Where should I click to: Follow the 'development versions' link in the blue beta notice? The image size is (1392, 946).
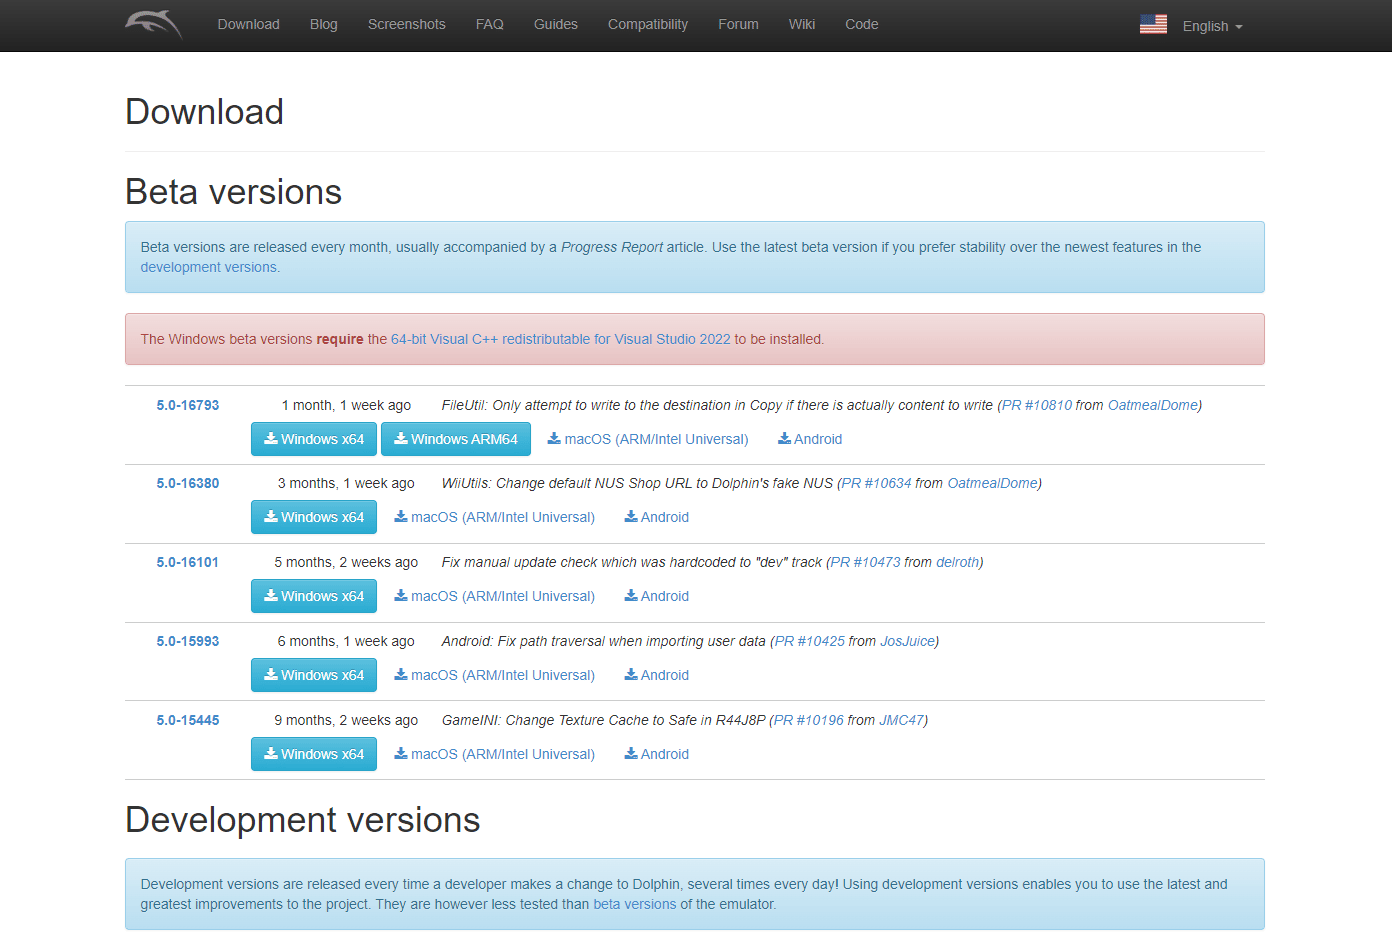point(210,267)
